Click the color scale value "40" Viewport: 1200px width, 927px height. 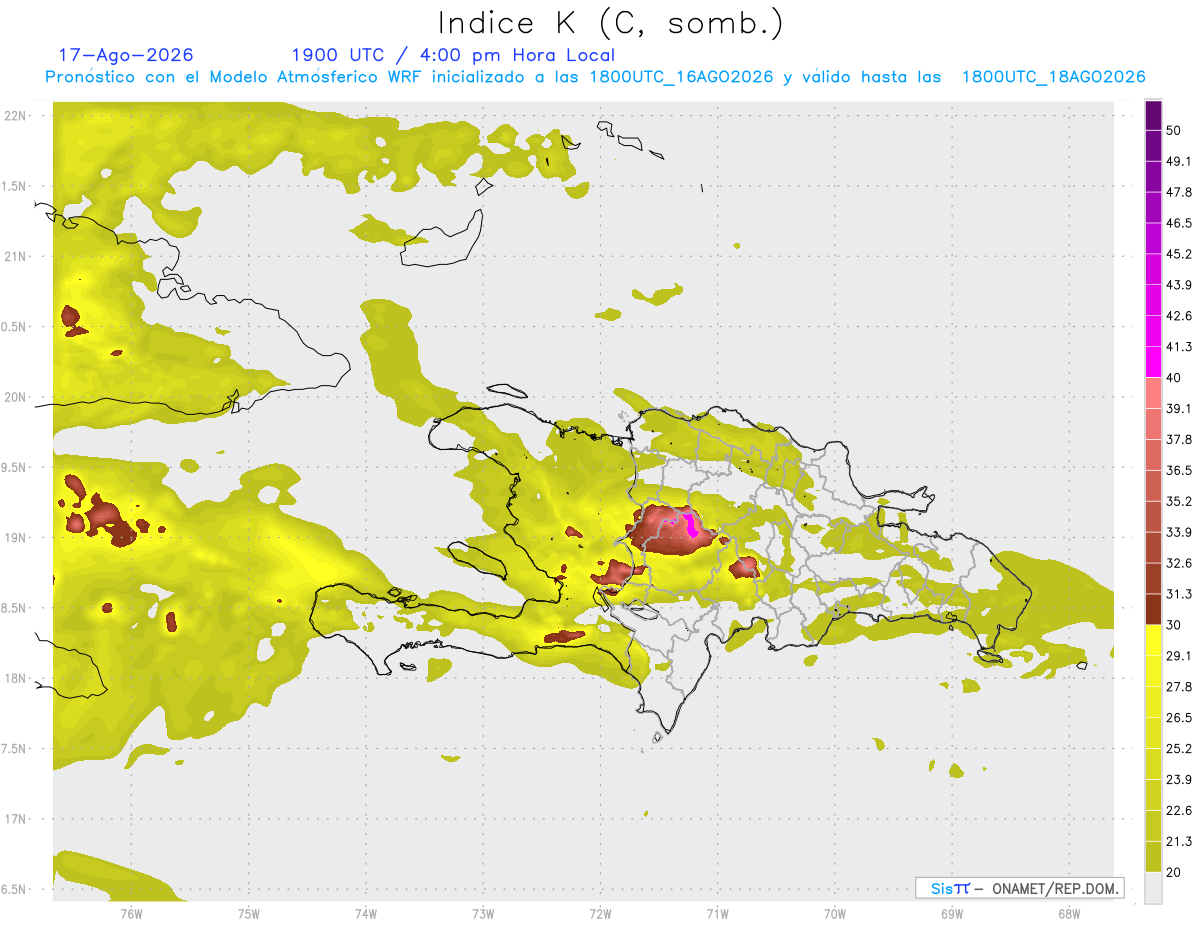pos(1174,378)
